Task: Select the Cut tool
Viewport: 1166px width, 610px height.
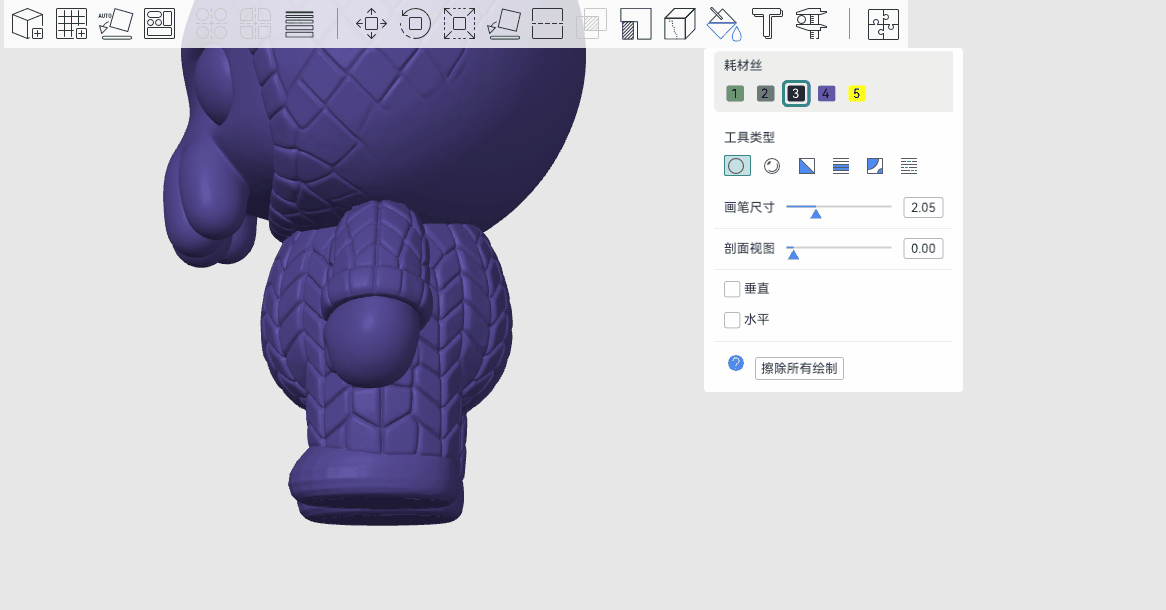Action: pos(547,24)
